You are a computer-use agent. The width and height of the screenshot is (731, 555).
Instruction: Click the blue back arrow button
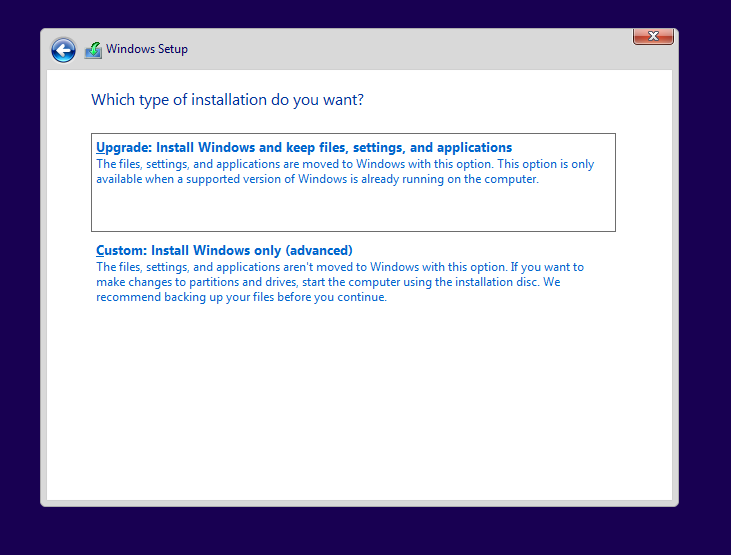63,50
